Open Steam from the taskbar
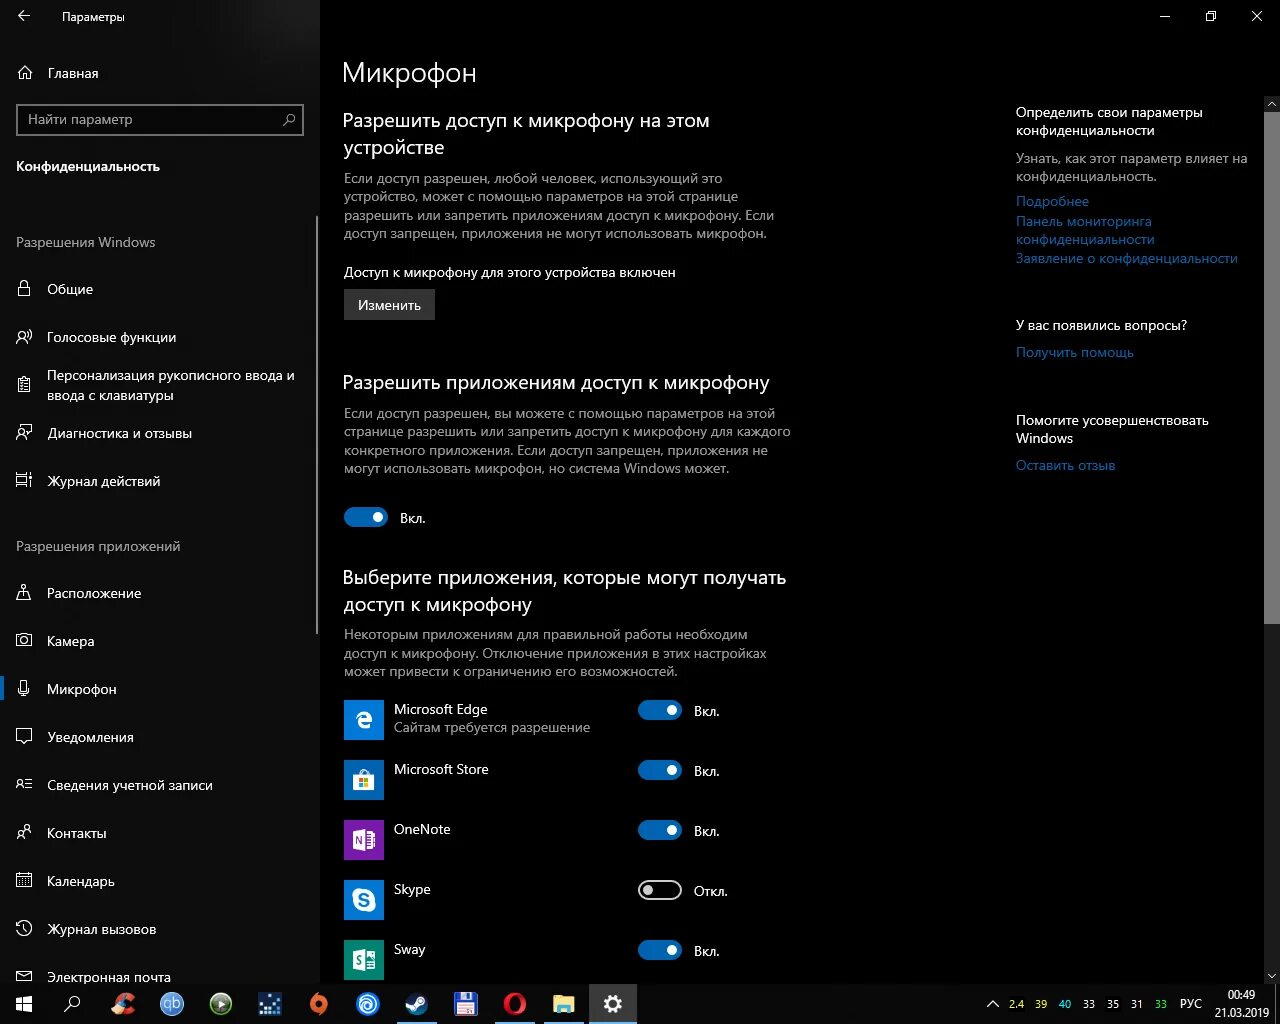Image resolution: width=1280 pixels, height=1024 pixels. (x=417, y=1004)
